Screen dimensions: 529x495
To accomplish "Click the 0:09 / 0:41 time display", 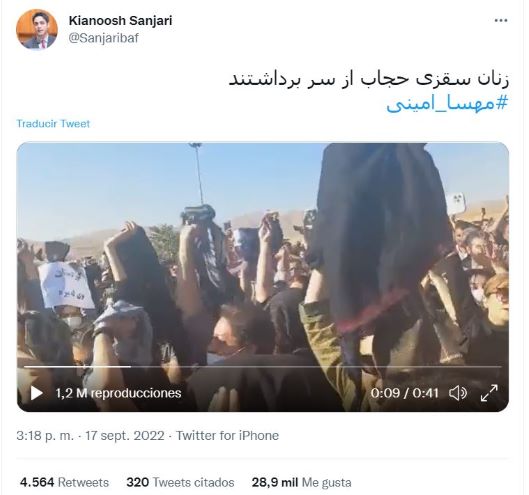I will click(x=404, y=393).
